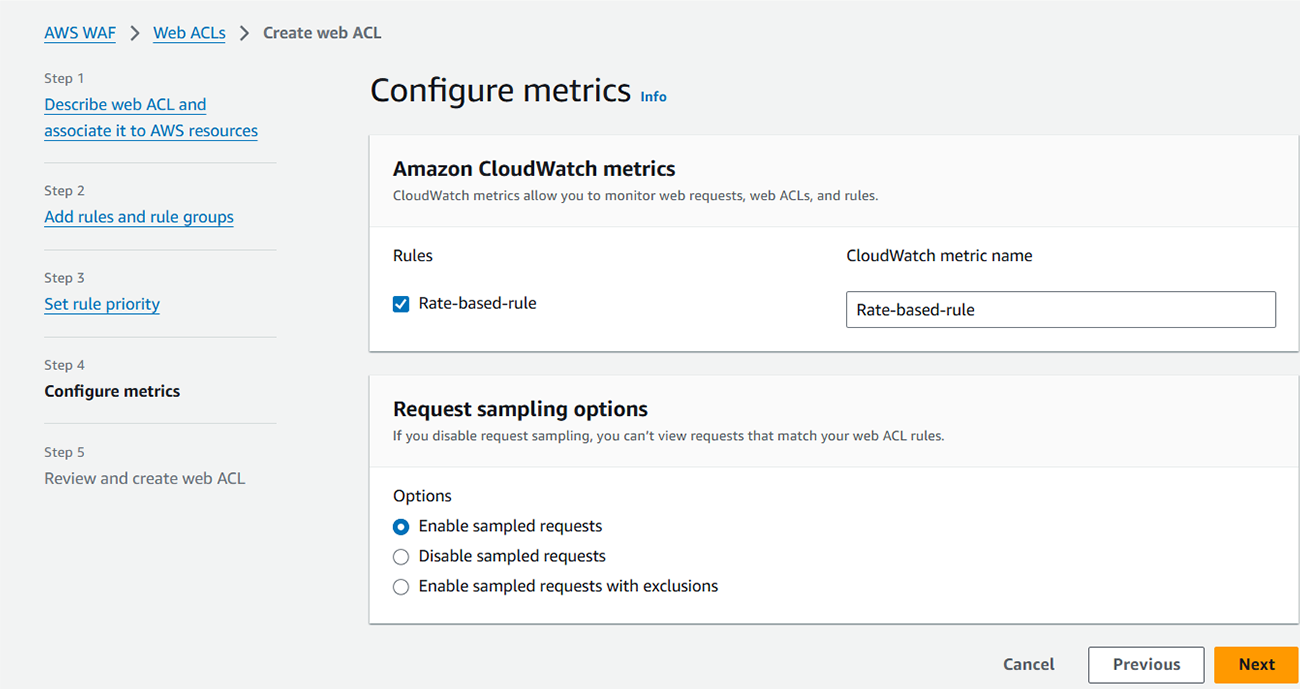Click the Previous button
Image resolution: width=1300 pixels, height=690 pixels.
[1146, 664]
